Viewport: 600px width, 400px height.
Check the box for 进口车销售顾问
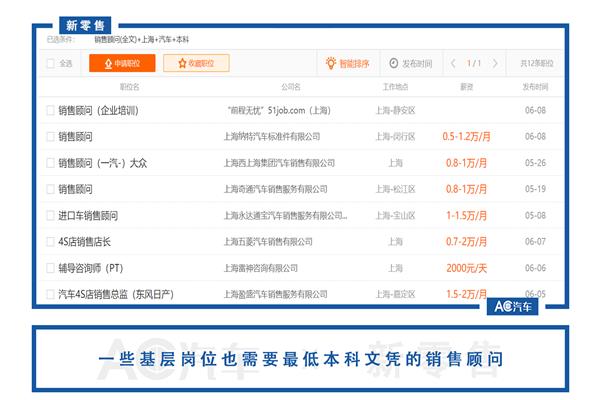[x=51, y=216]
